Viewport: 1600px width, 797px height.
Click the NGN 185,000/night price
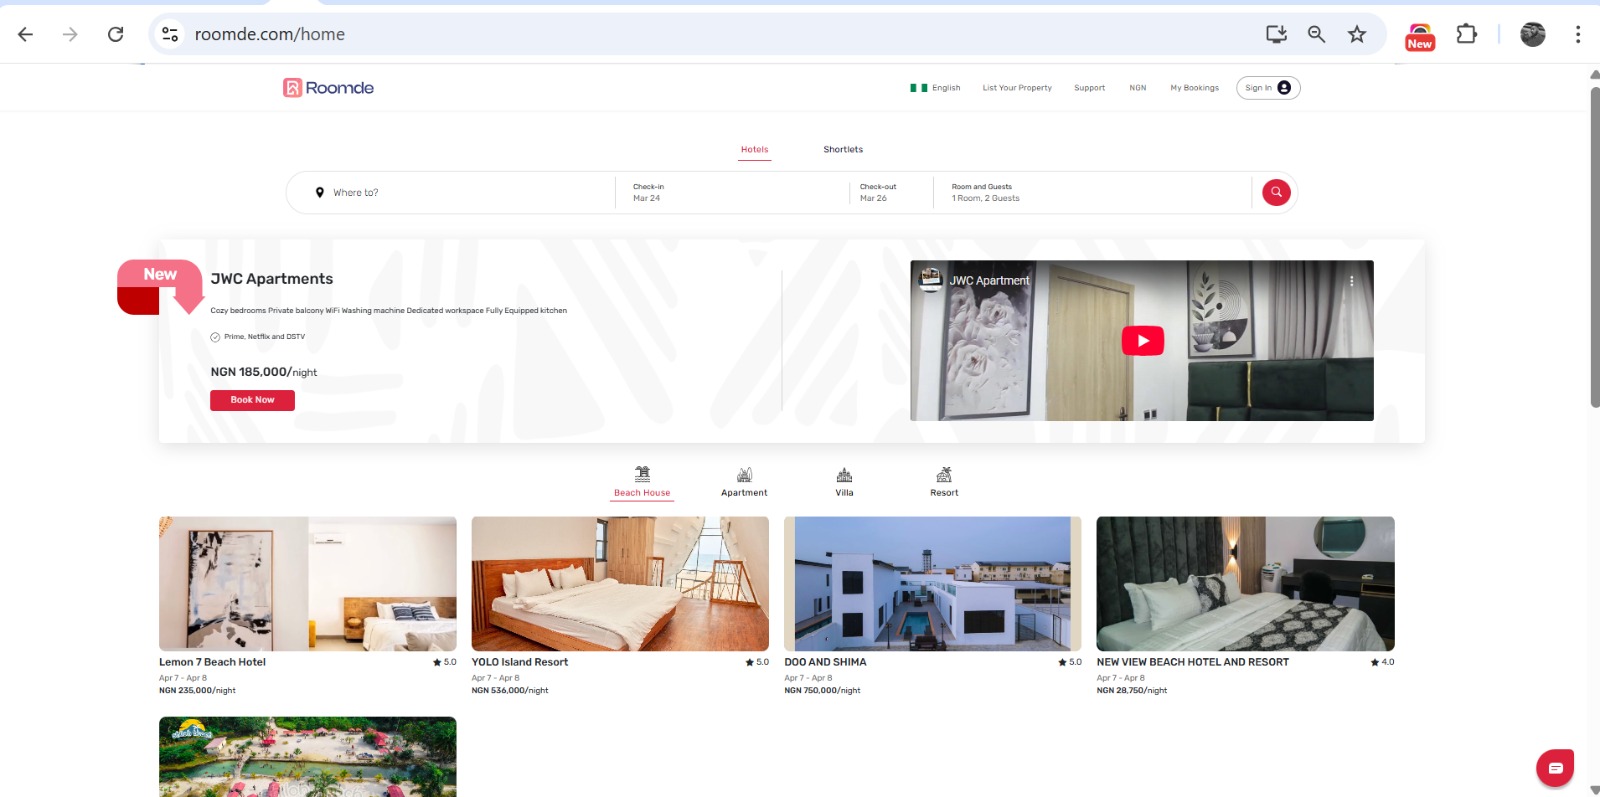264,372
